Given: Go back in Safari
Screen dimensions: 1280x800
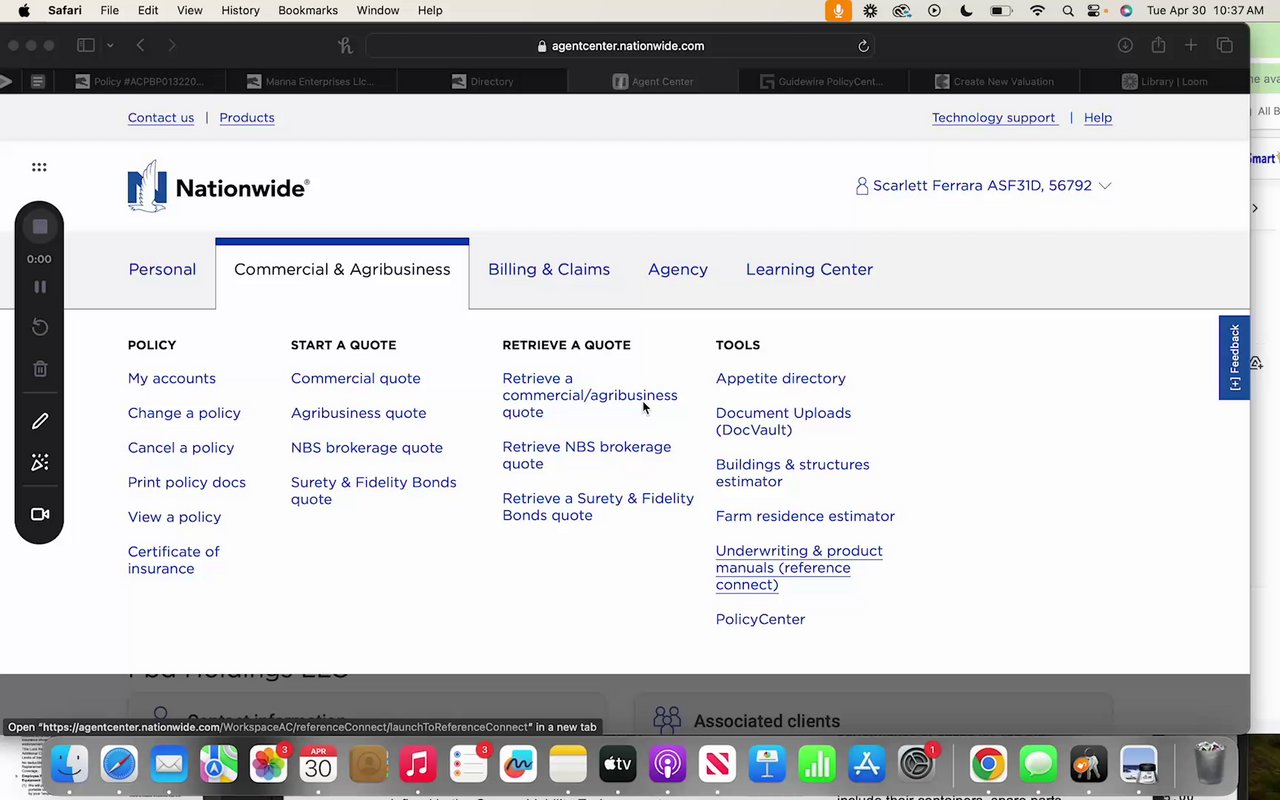Looking at the screenshot, I should point(140,46).
